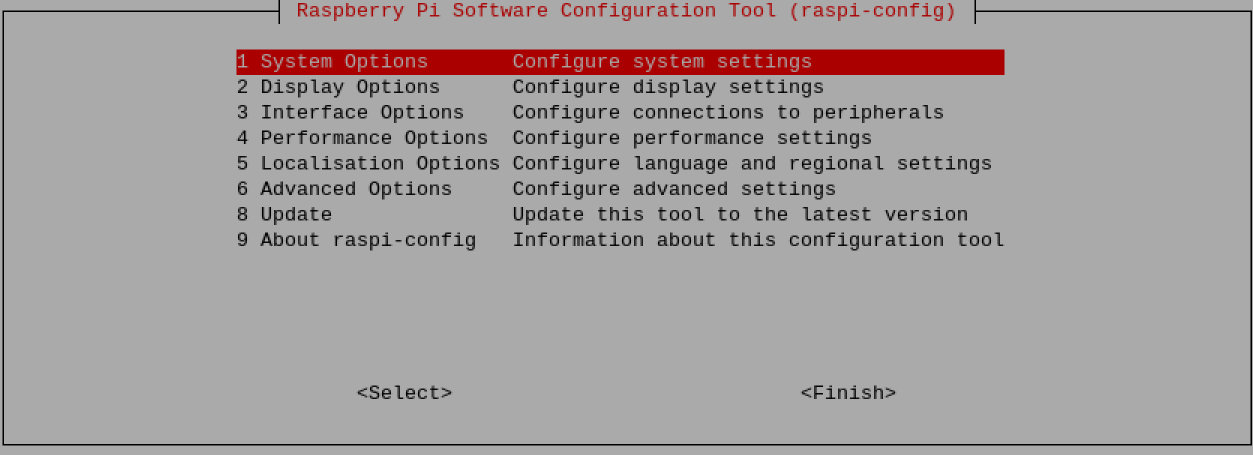Click 'Update this tool to the latest version'
This screenshot has height=455, width=1253.
coord(740,214)
